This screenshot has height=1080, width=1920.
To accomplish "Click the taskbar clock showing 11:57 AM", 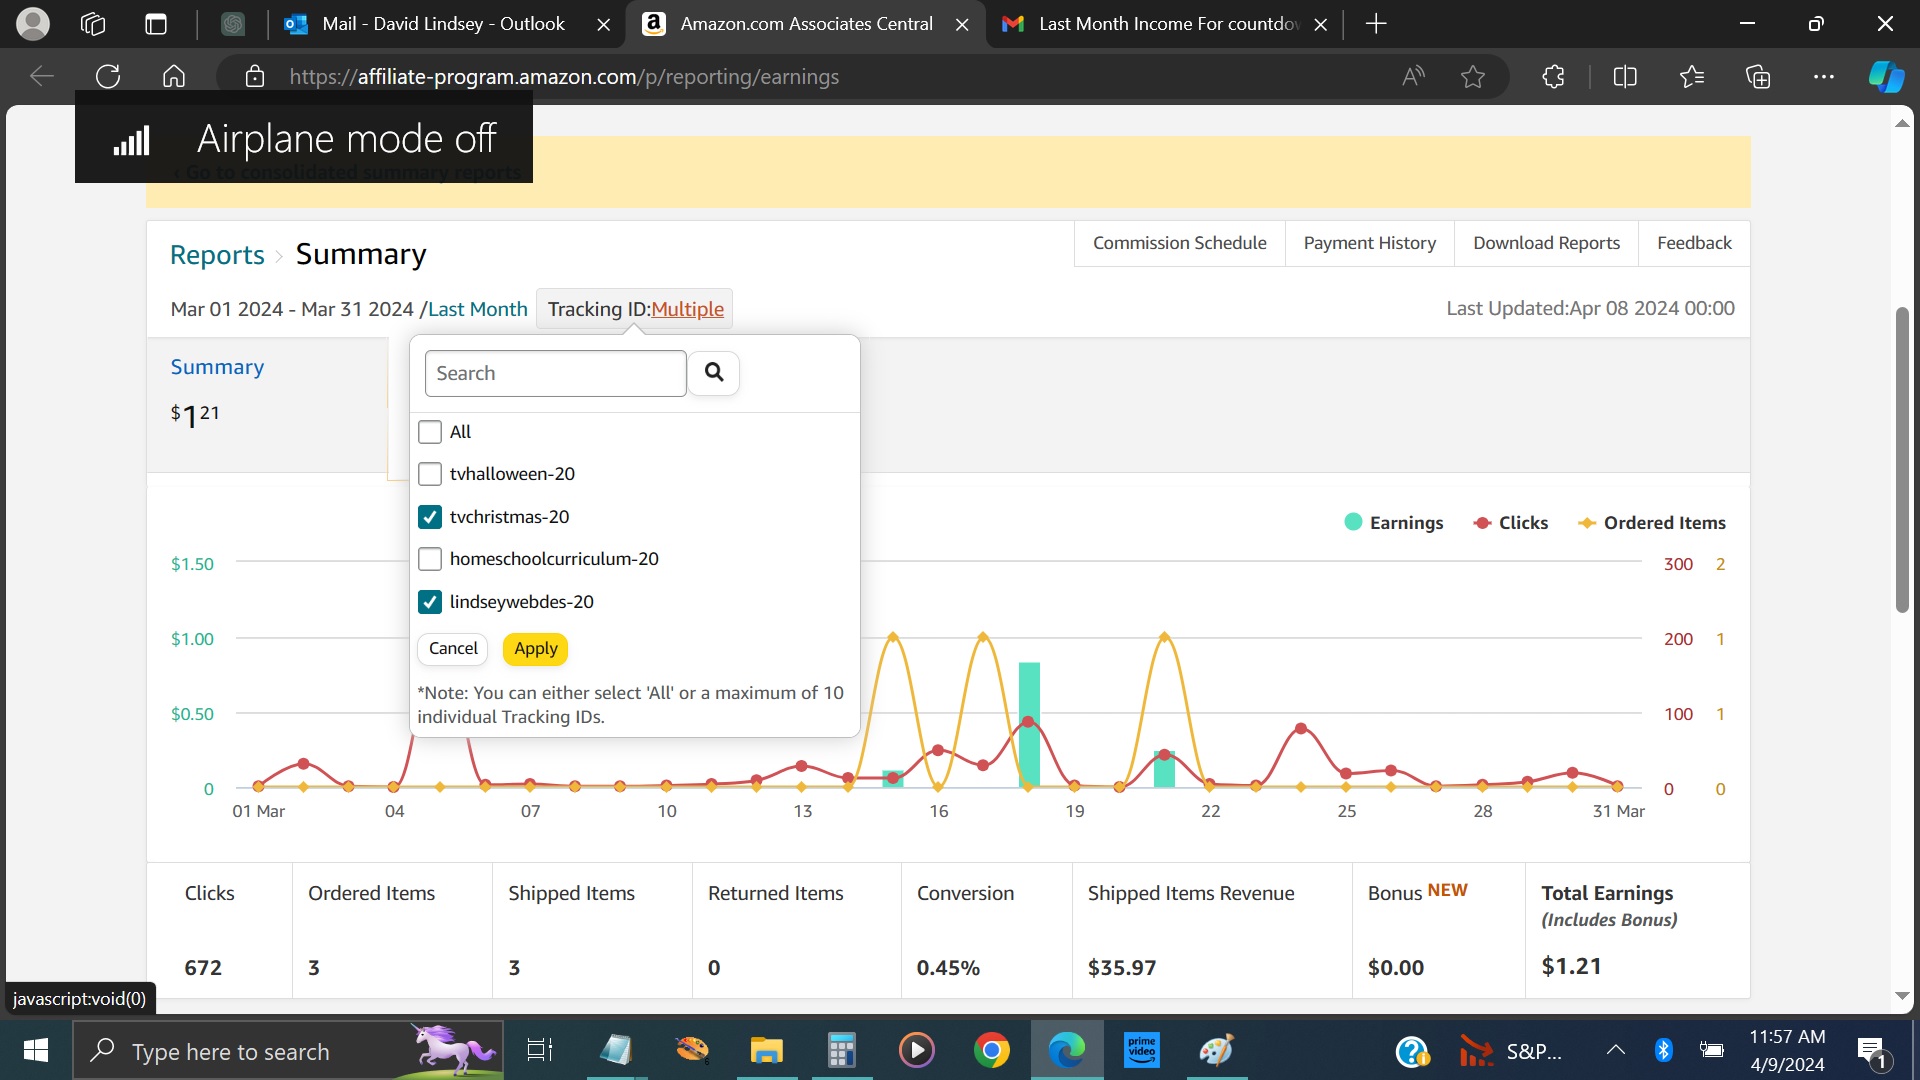I will pos(1787,1050).
